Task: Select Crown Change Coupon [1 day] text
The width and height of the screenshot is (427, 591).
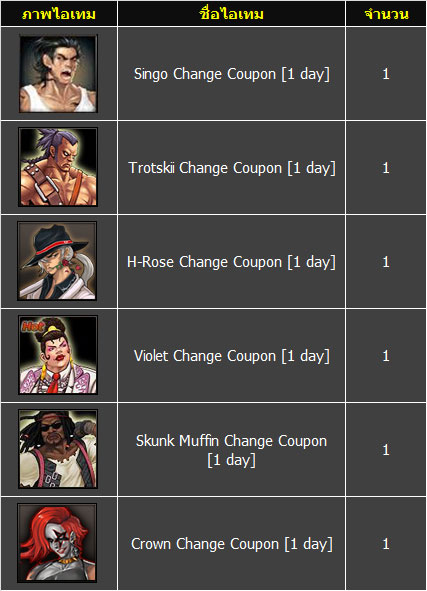Action: tap(231, 544)
